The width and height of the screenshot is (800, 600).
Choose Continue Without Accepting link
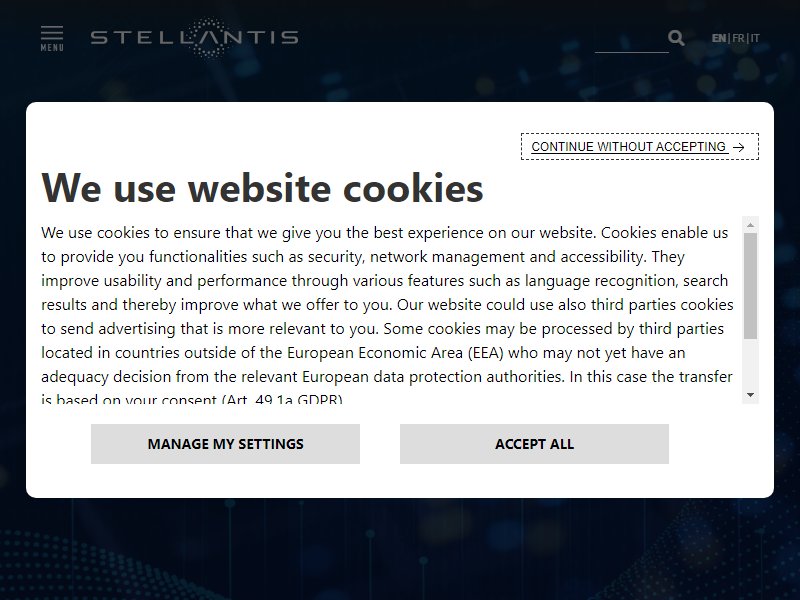click(x=639, y=146)
